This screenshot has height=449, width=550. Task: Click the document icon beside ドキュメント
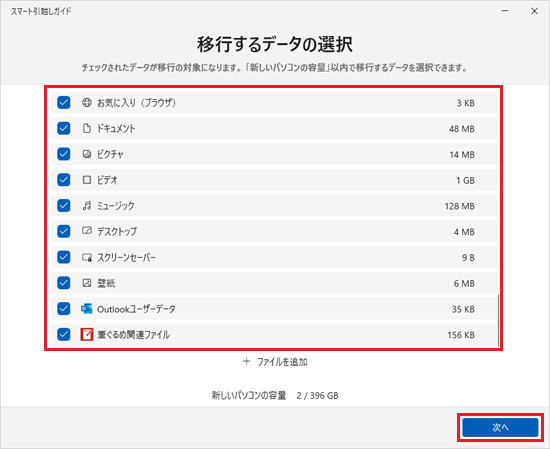pyautogui.click(x=87, y=128)
